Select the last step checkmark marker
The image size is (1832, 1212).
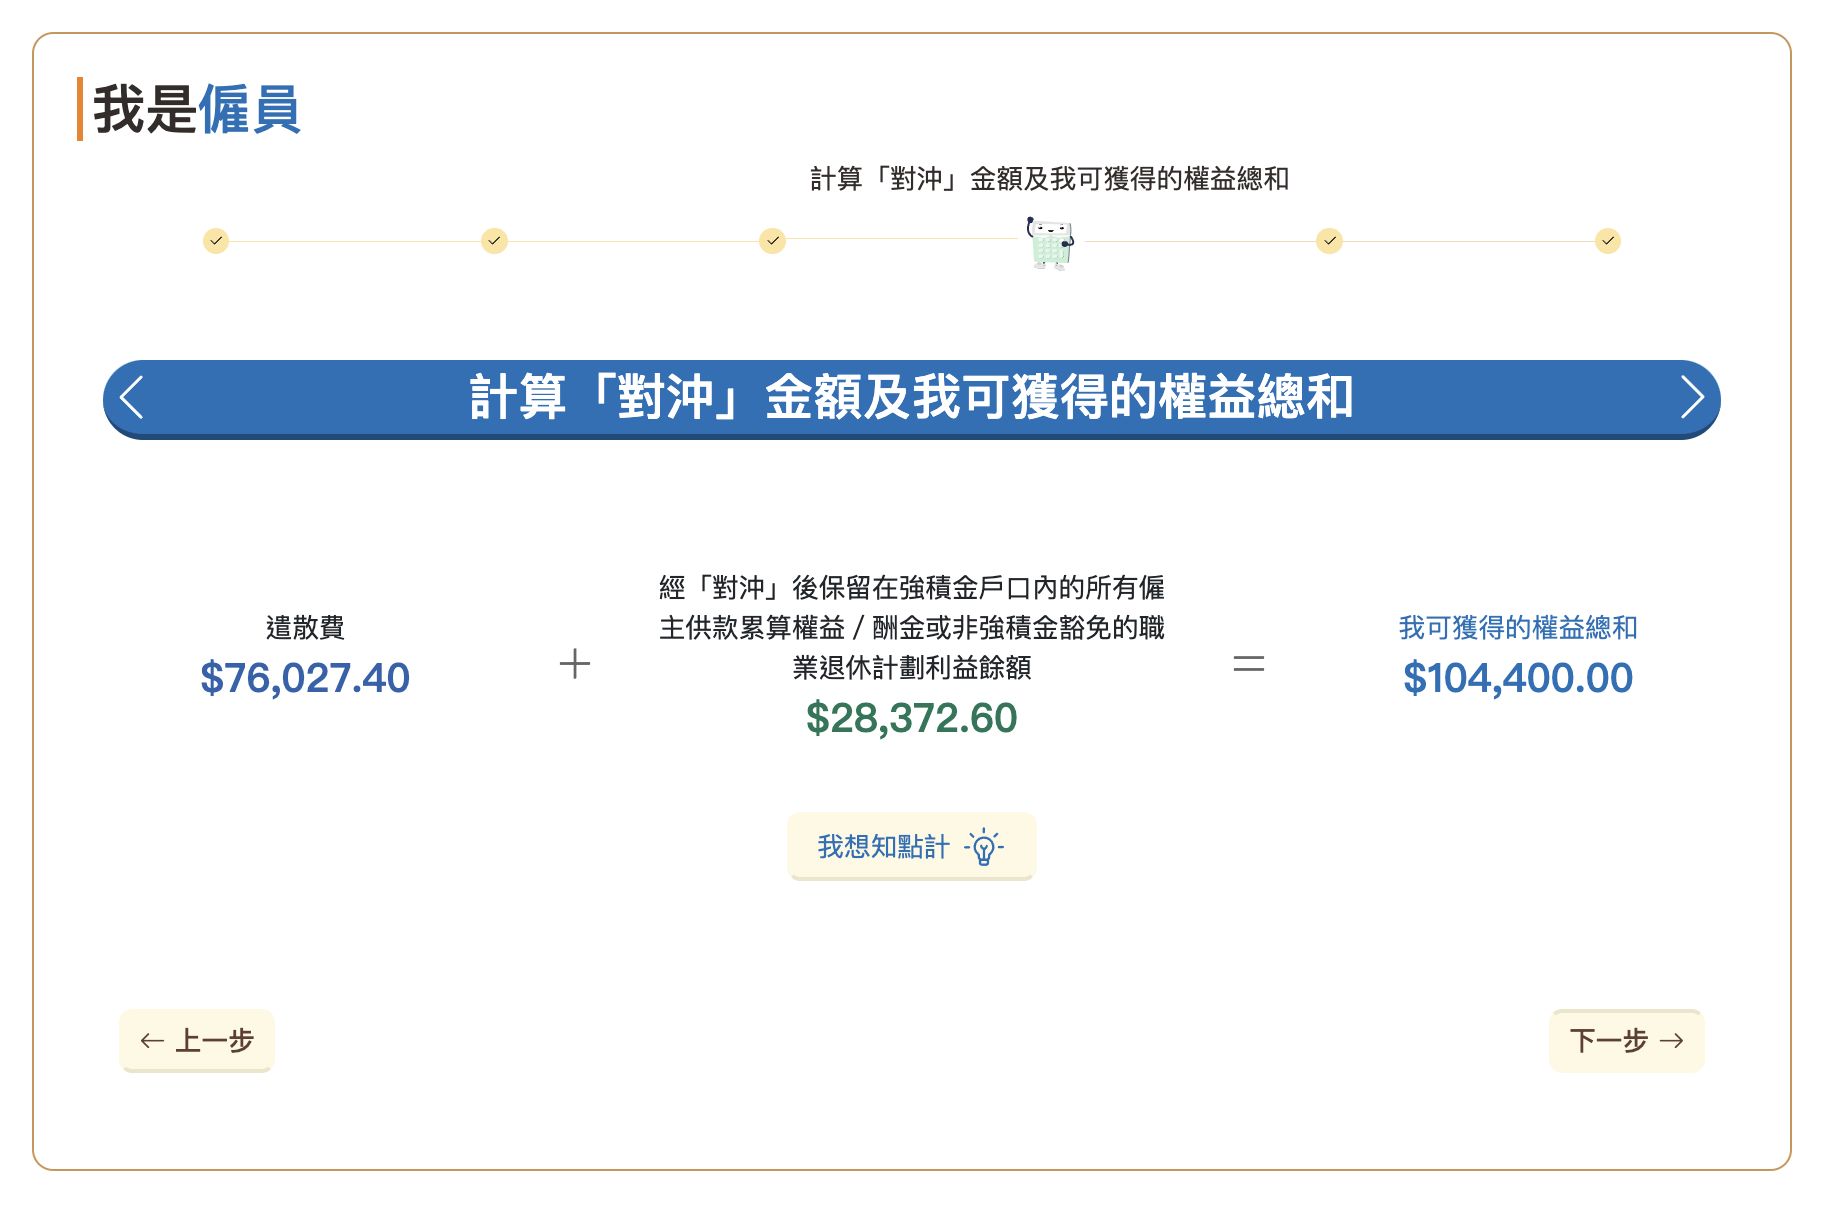coord(1607,241)
